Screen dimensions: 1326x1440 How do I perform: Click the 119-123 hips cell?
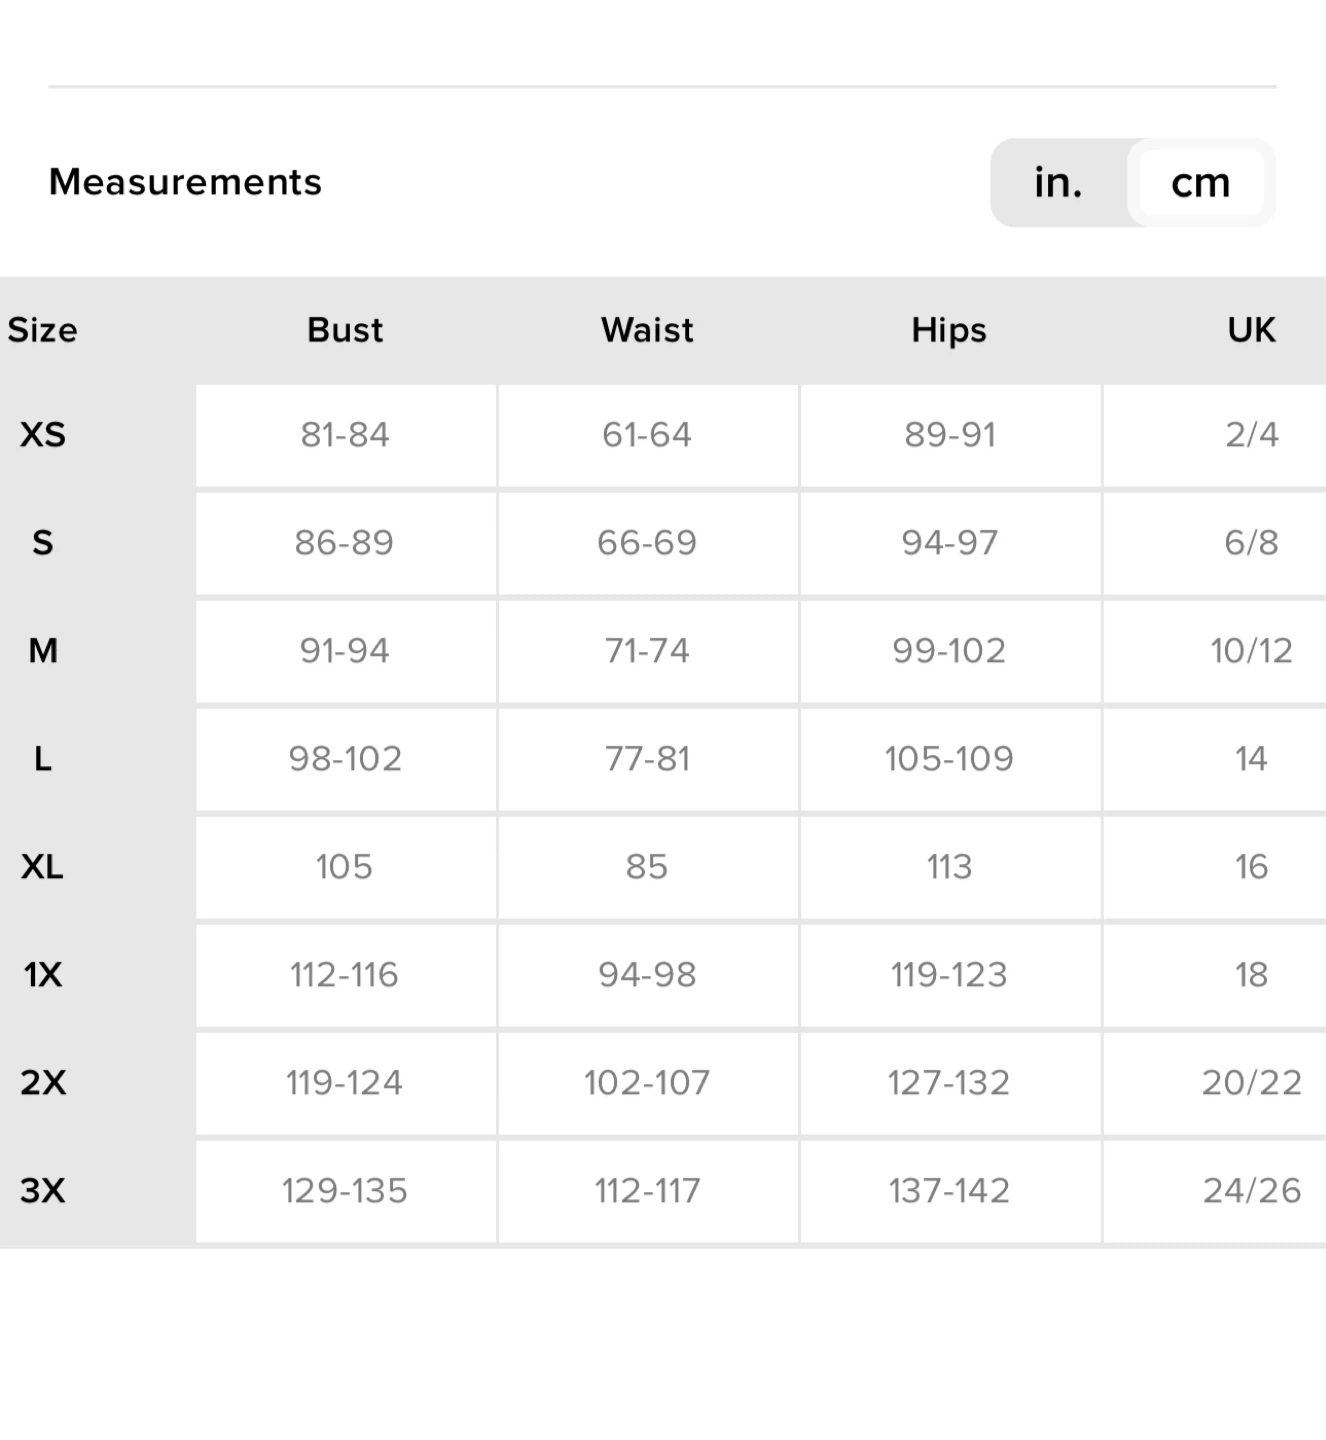click(x=949, y=975)
